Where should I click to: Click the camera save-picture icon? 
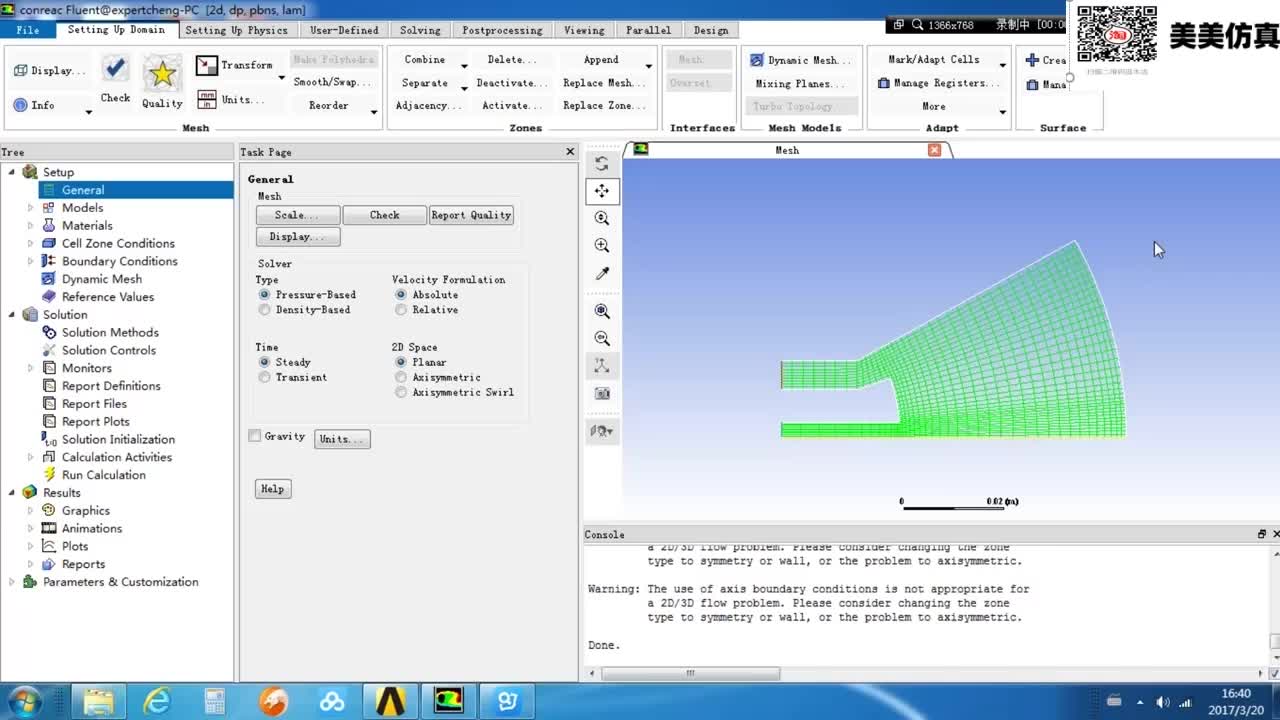point(602,393)
